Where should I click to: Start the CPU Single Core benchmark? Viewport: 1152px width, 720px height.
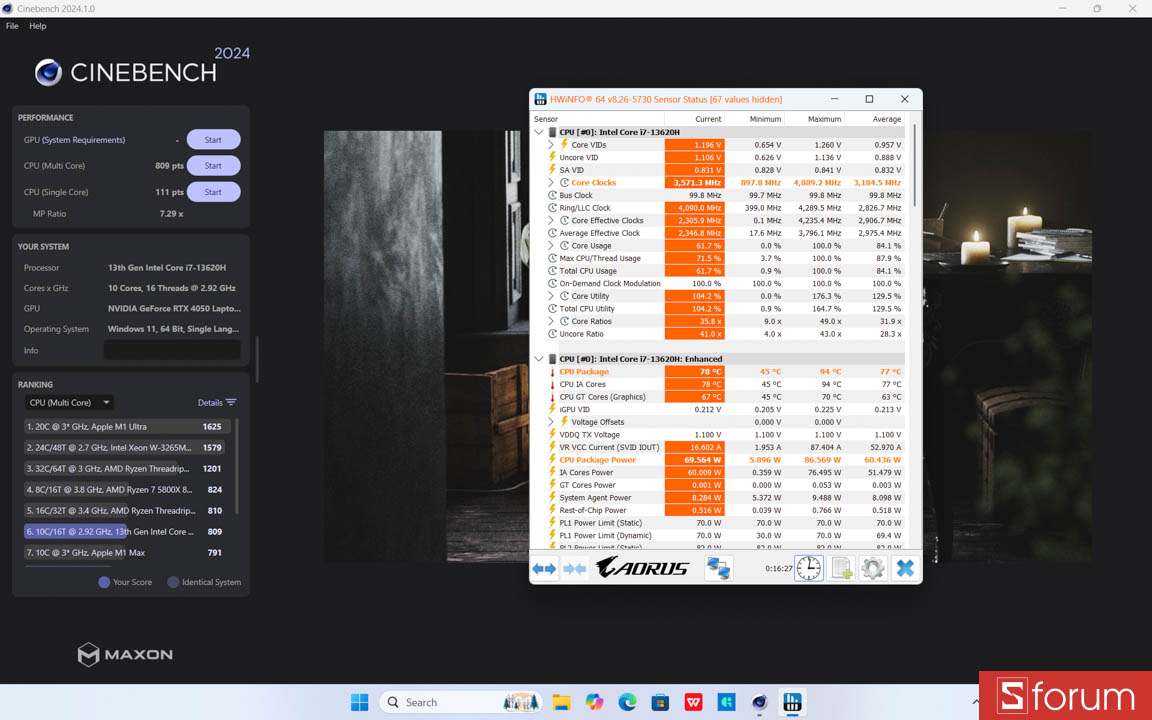pyautogui.click(x=213, y=191)
